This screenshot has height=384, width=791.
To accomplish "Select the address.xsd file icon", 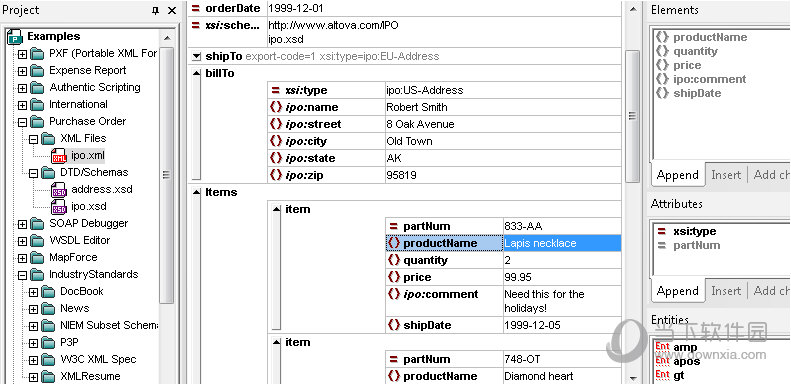I will click(x=59, y=190).
